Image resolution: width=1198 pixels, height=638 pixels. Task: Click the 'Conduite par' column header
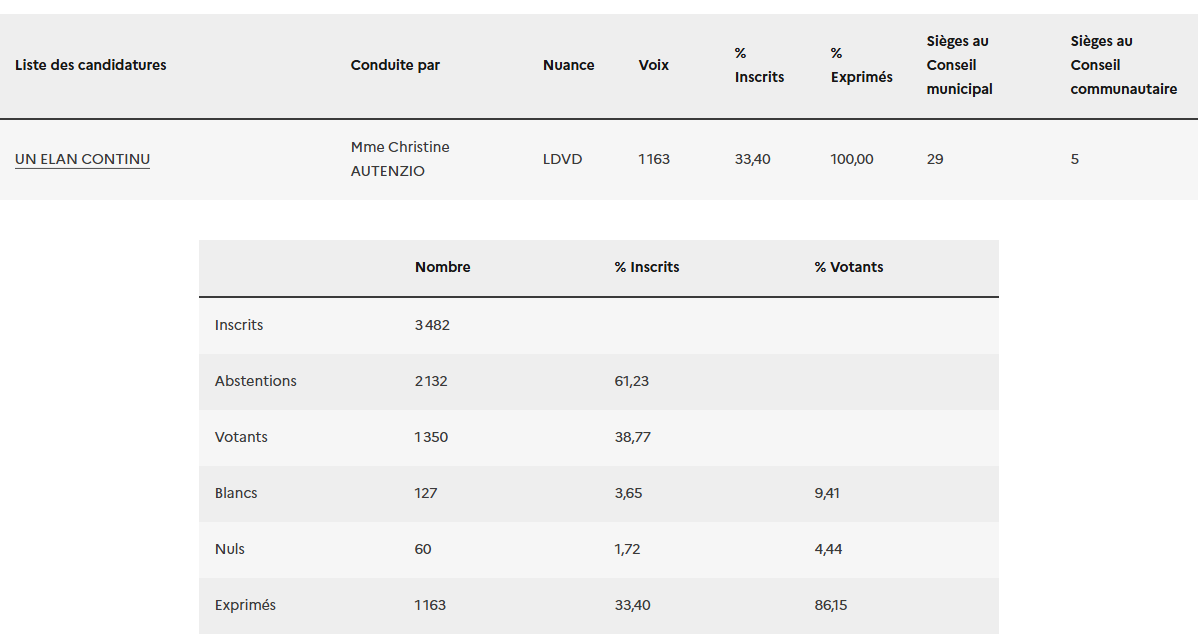(395, 65)
